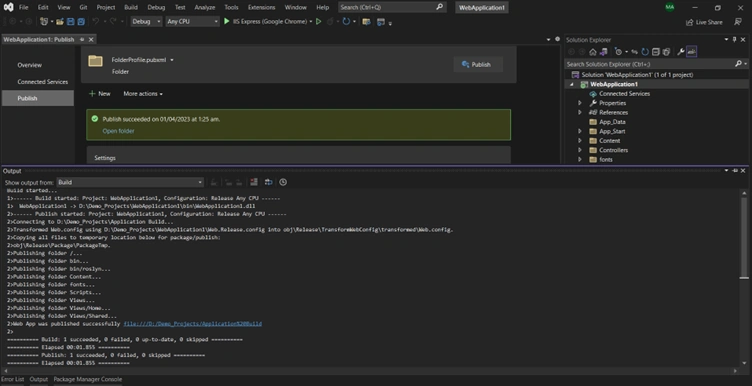
Task: Click the Open File toolbar icon
Action: 60,22
